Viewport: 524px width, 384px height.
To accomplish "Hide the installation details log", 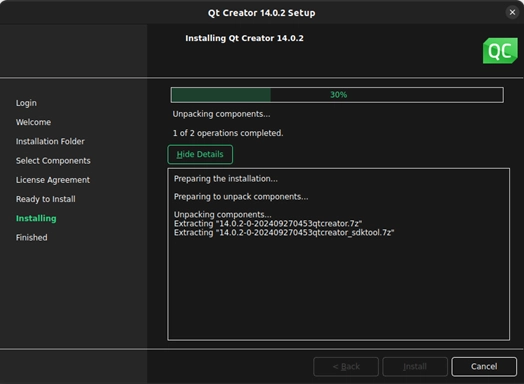I will (x=200, y=154).
